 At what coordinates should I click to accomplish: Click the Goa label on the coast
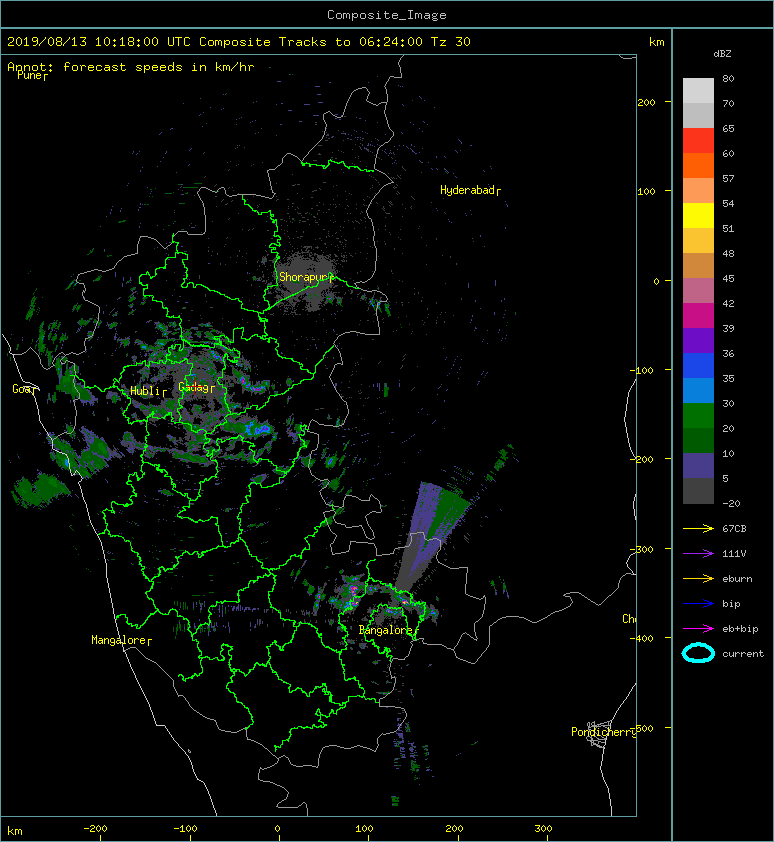(24, 389)
